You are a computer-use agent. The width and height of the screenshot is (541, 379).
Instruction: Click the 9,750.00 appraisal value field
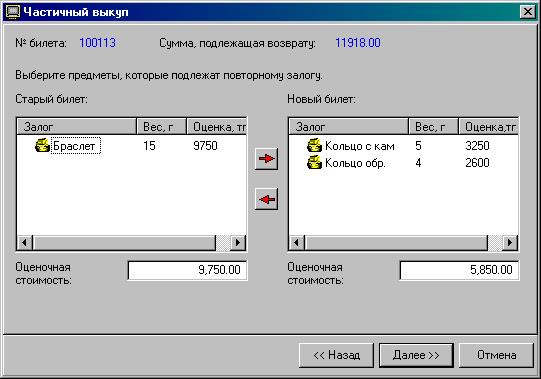pos(187,270)
